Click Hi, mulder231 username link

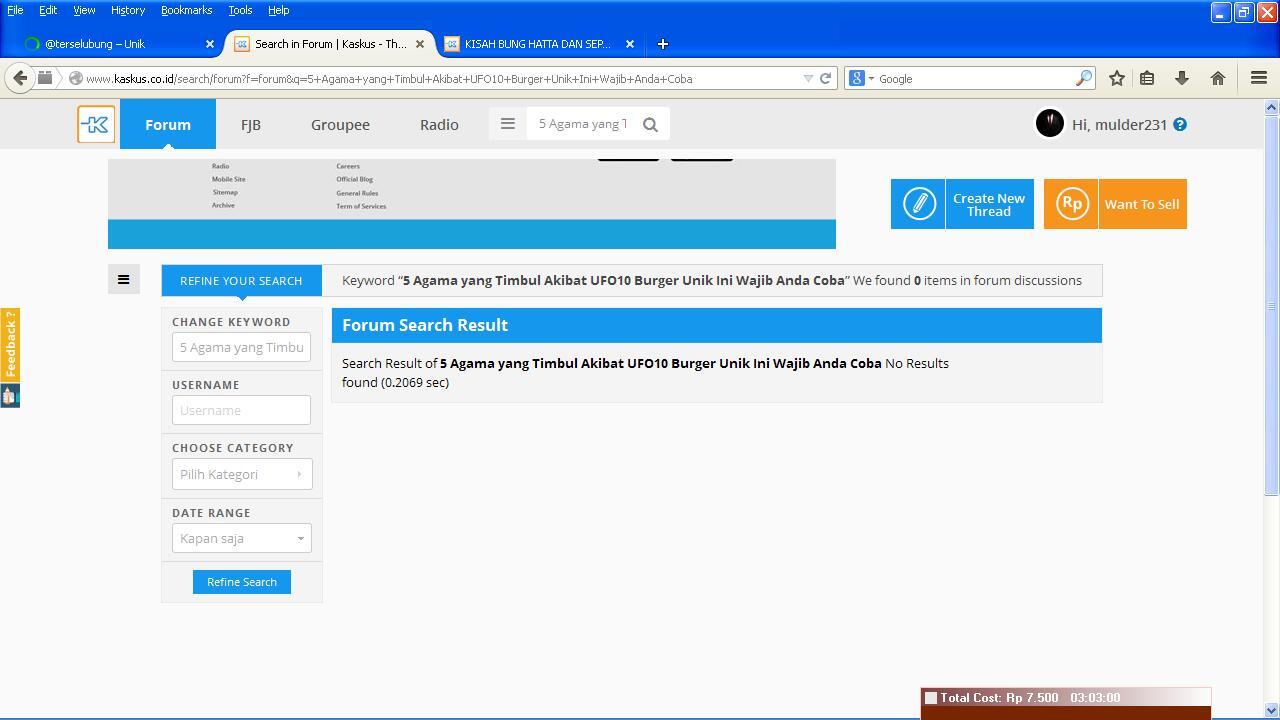point(1119,124)
